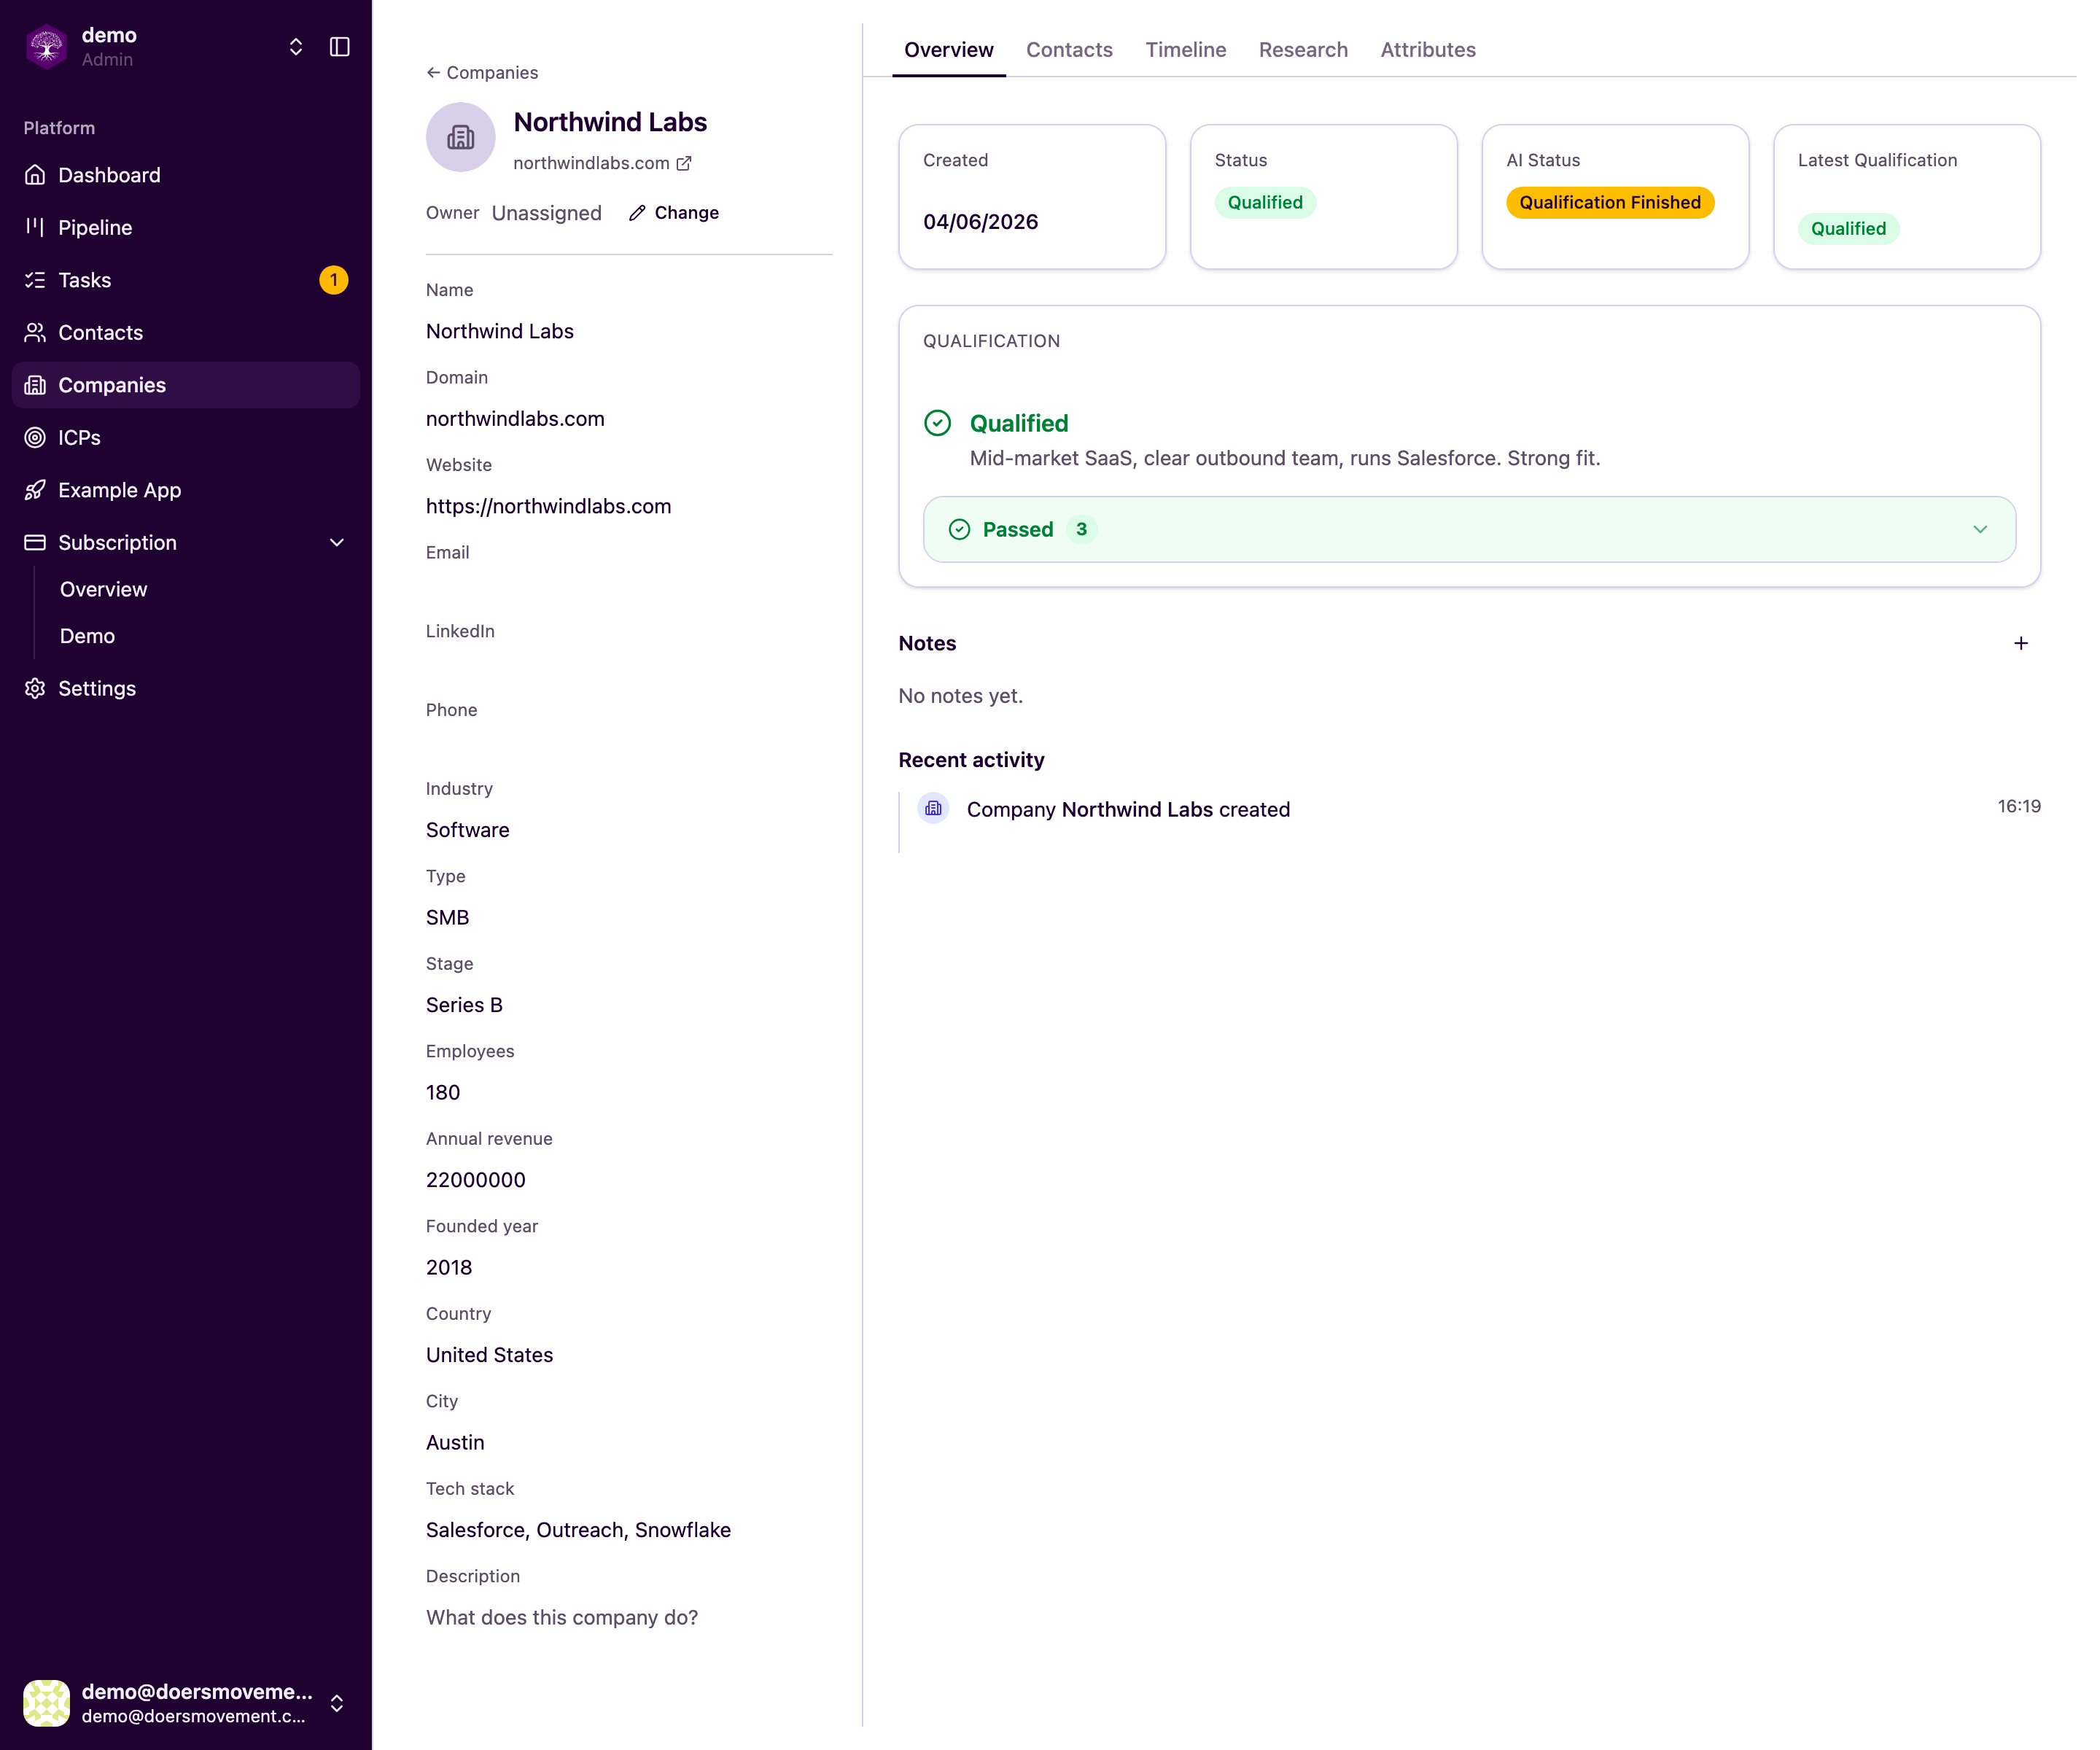2100x1750 pixels.
Task: Click the user avatar at bottom
Action: tap(47, 1704)
